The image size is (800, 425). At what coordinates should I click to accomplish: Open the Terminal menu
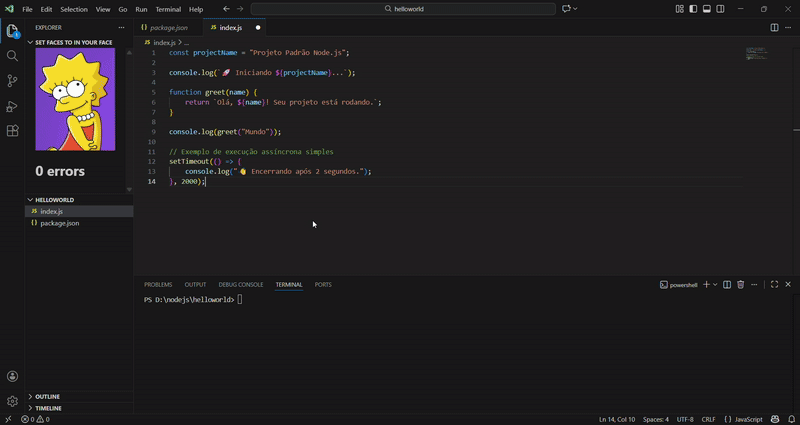click(x=168, y=9)
